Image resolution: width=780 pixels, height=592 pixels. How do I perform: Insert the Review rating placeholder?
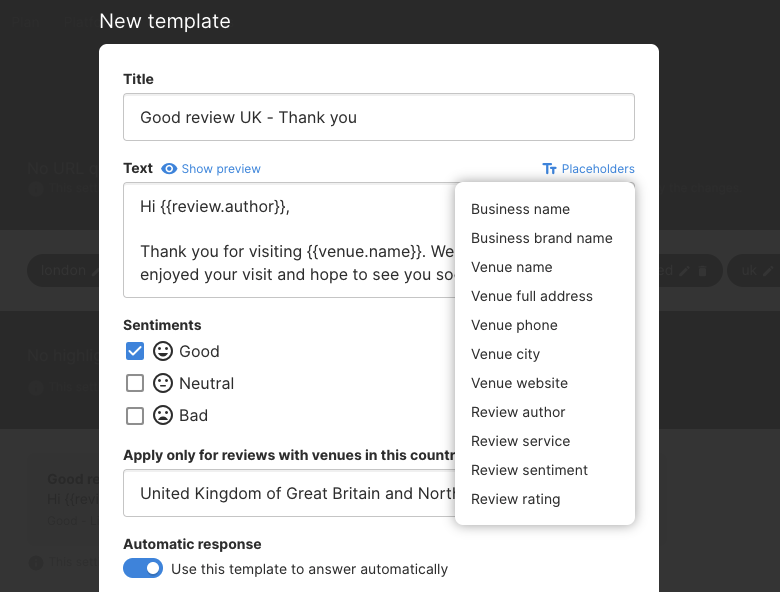(515, 499)
